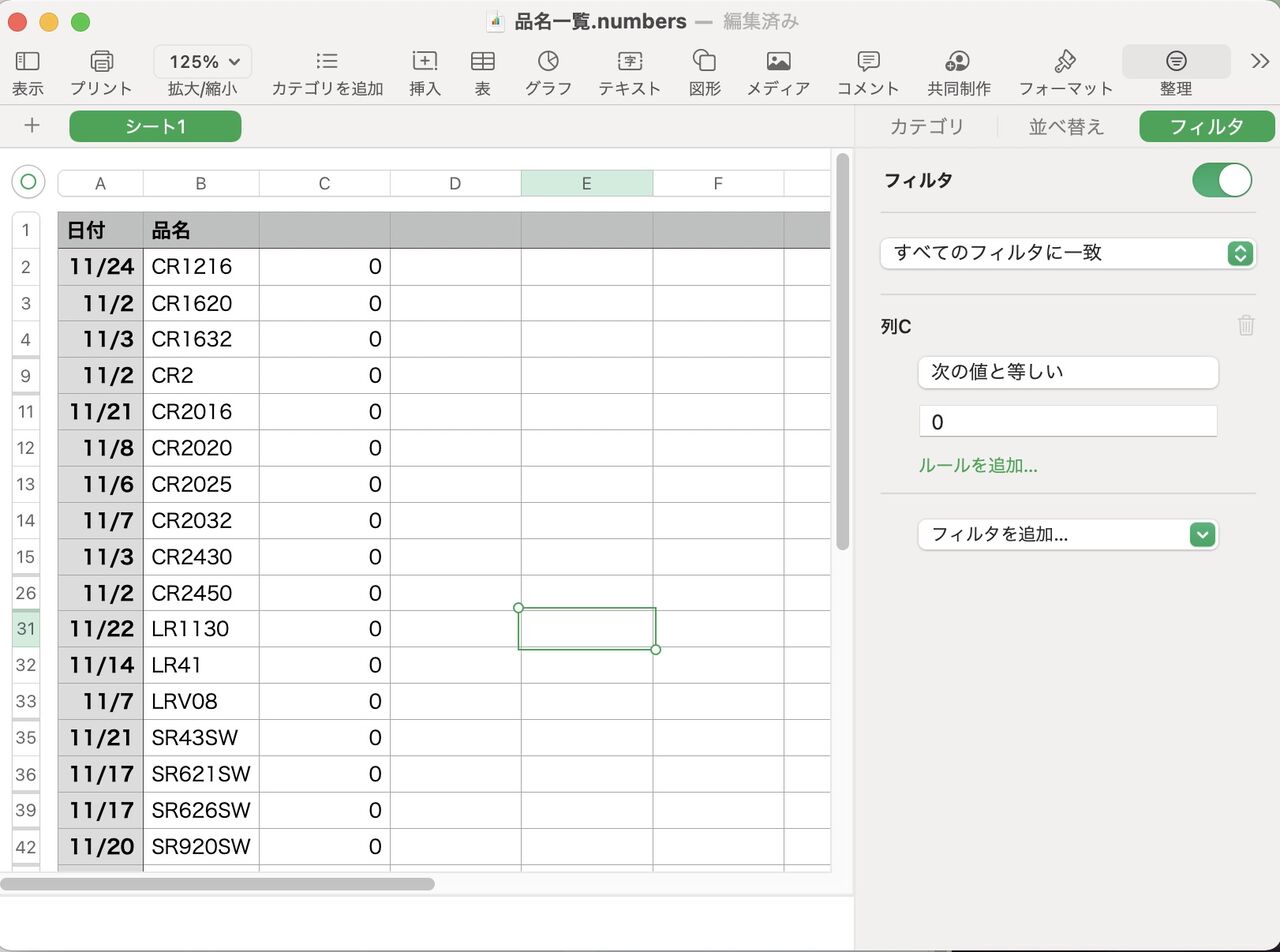
Task: Select the LR1130 cell
Action: [x=201, y=629]
